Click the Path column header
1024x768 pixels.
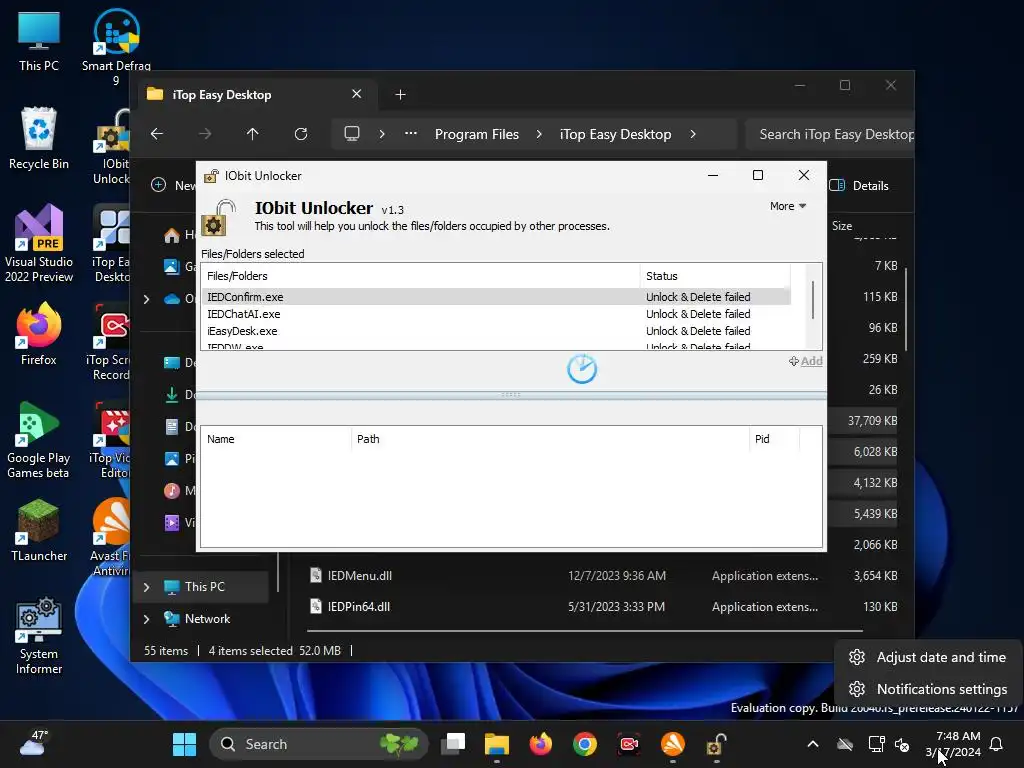550,439
